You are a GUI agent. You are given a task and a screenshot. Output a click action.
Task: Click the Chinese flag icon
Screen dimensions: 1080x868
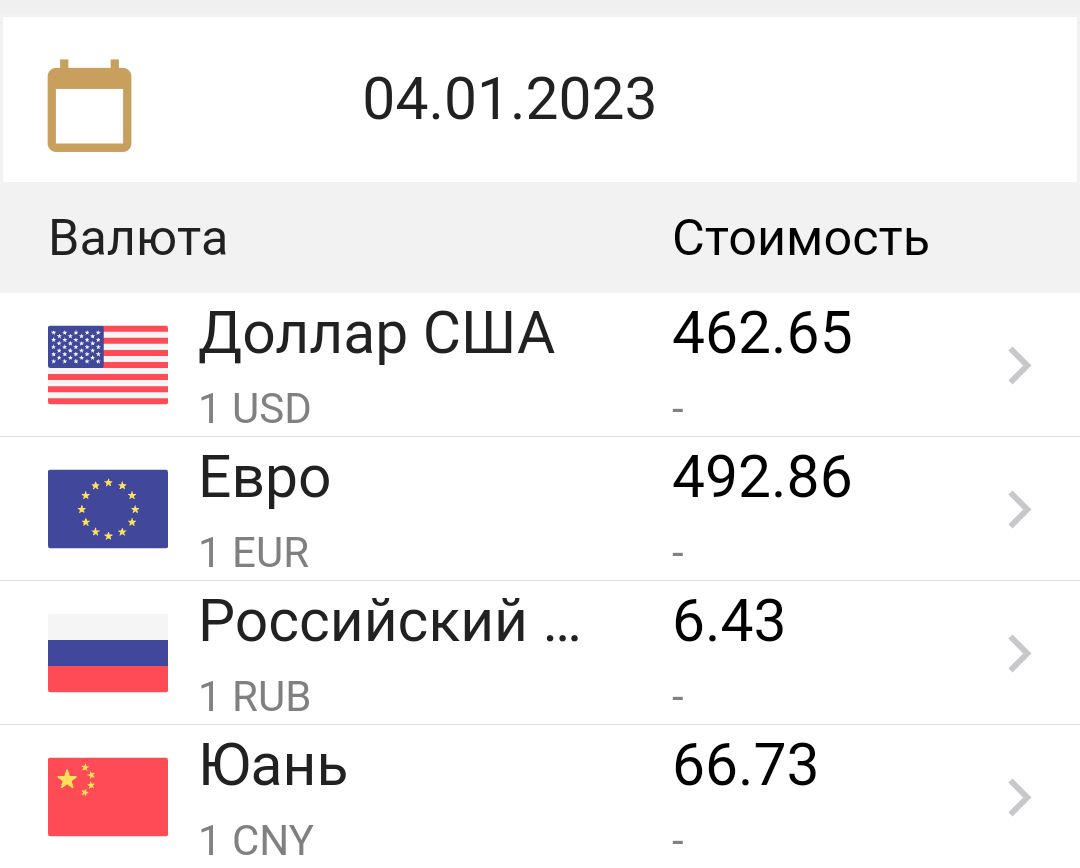coord(108,796)
